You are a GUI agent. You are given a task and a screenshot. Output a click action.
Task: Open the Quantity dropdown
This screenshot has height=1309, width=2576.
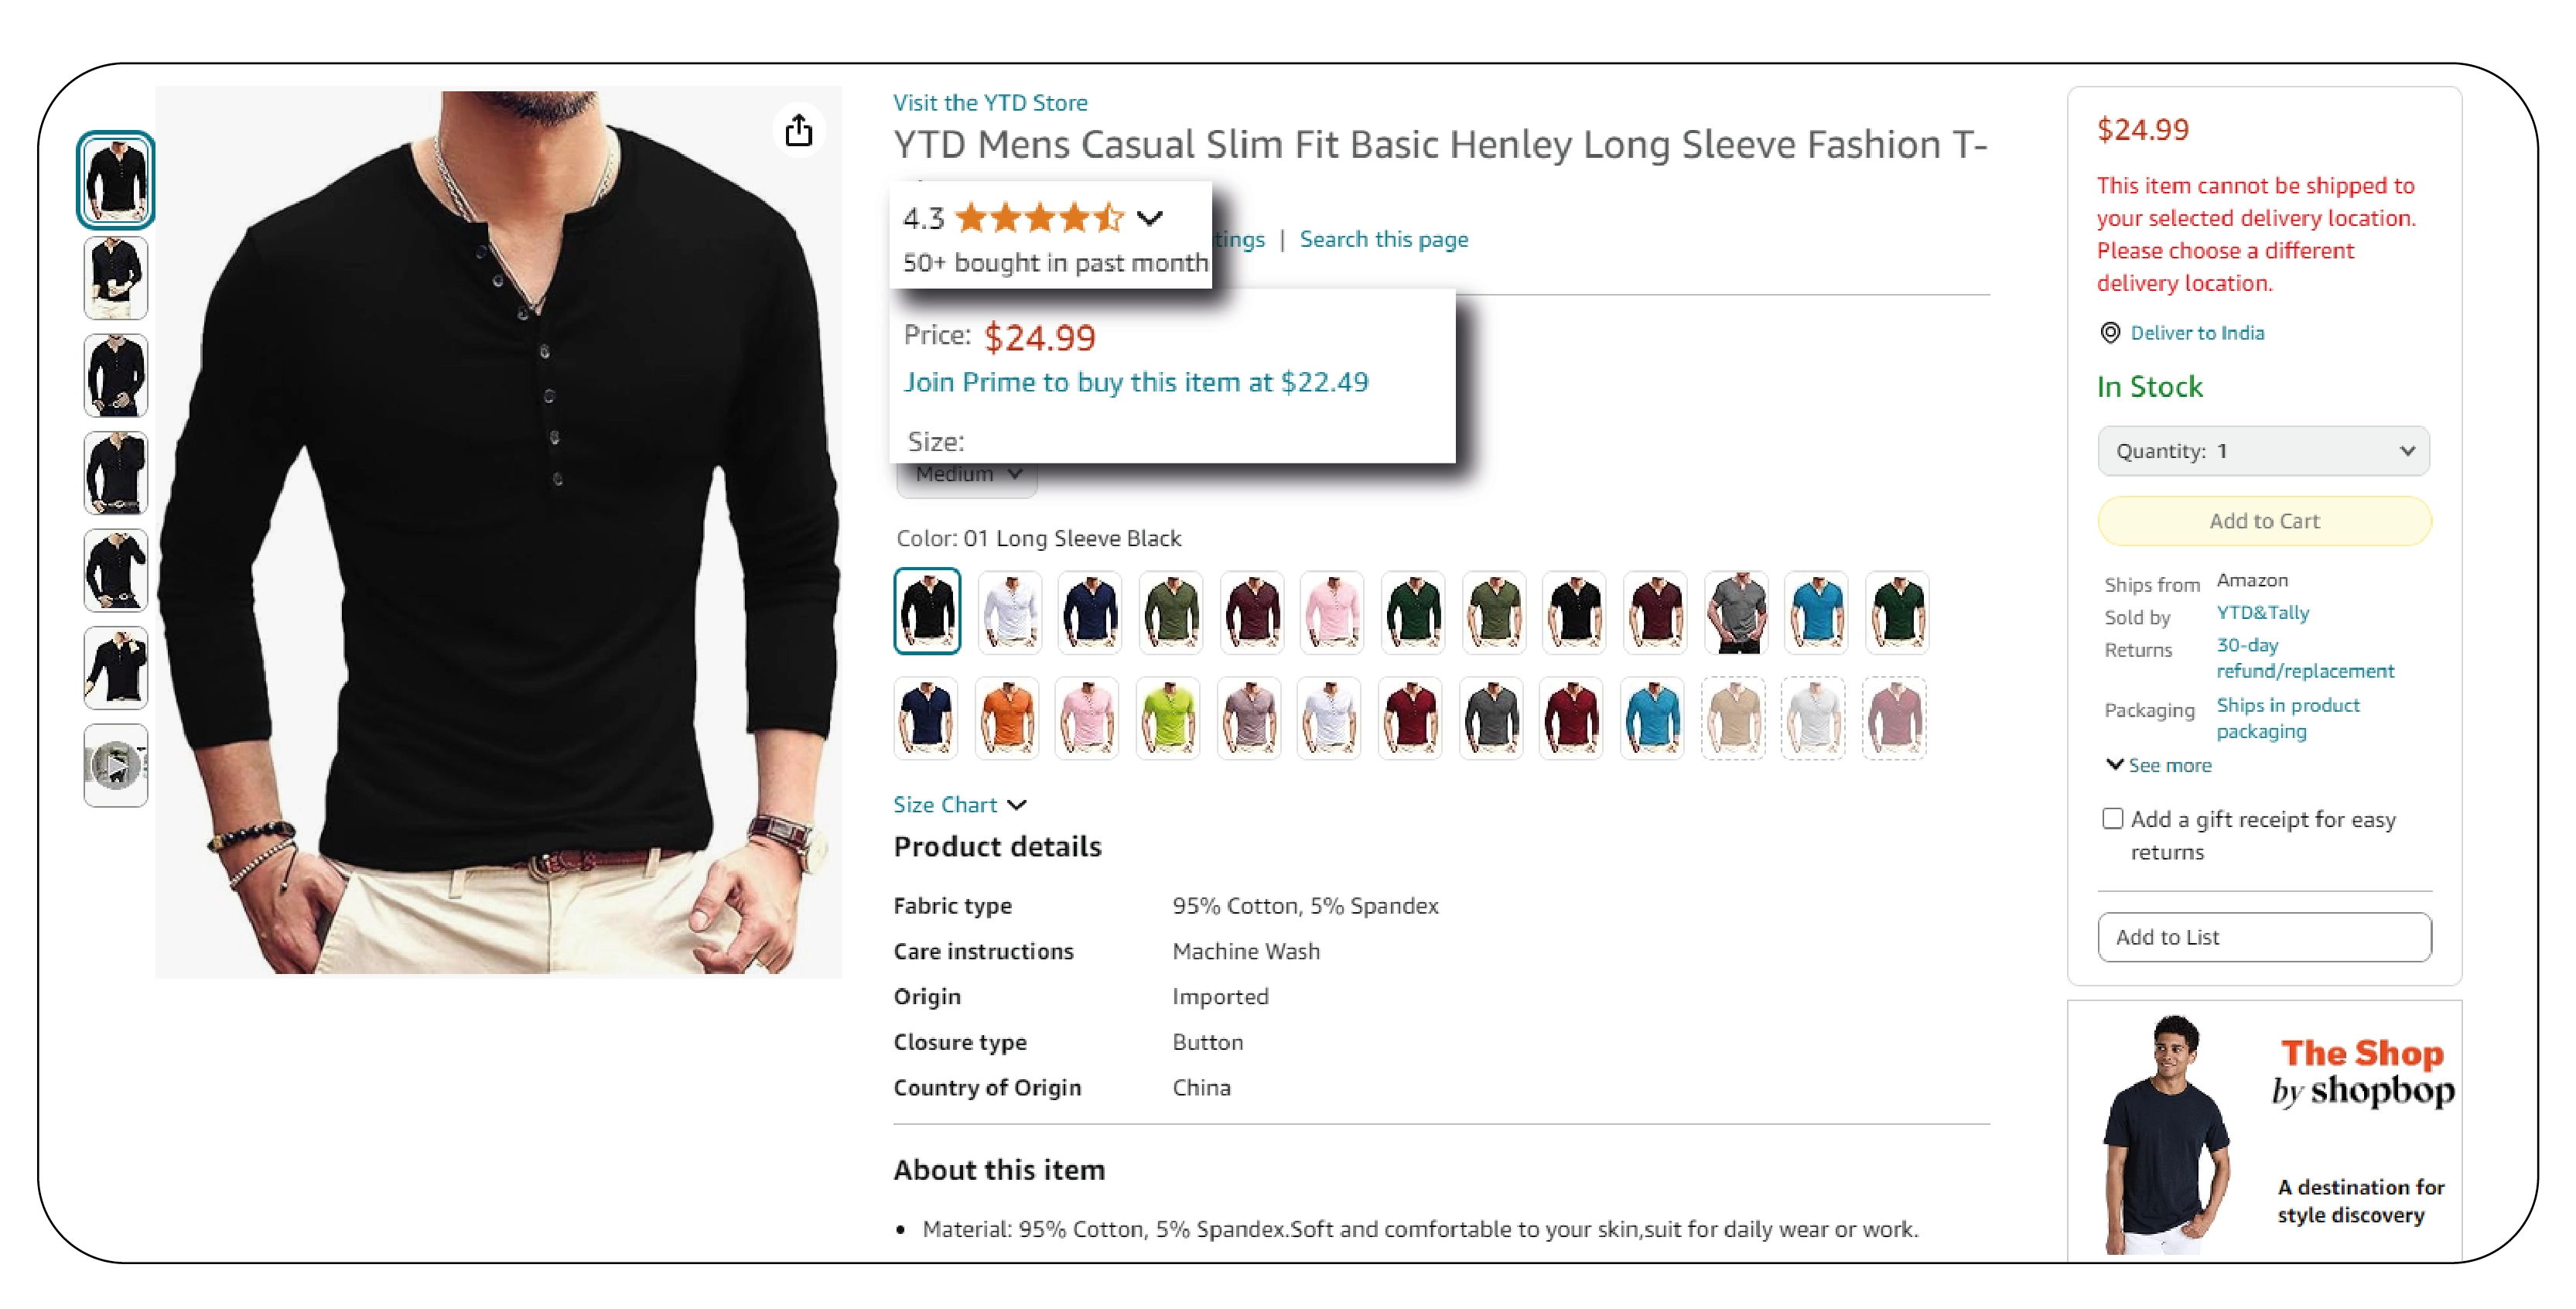2264,451
